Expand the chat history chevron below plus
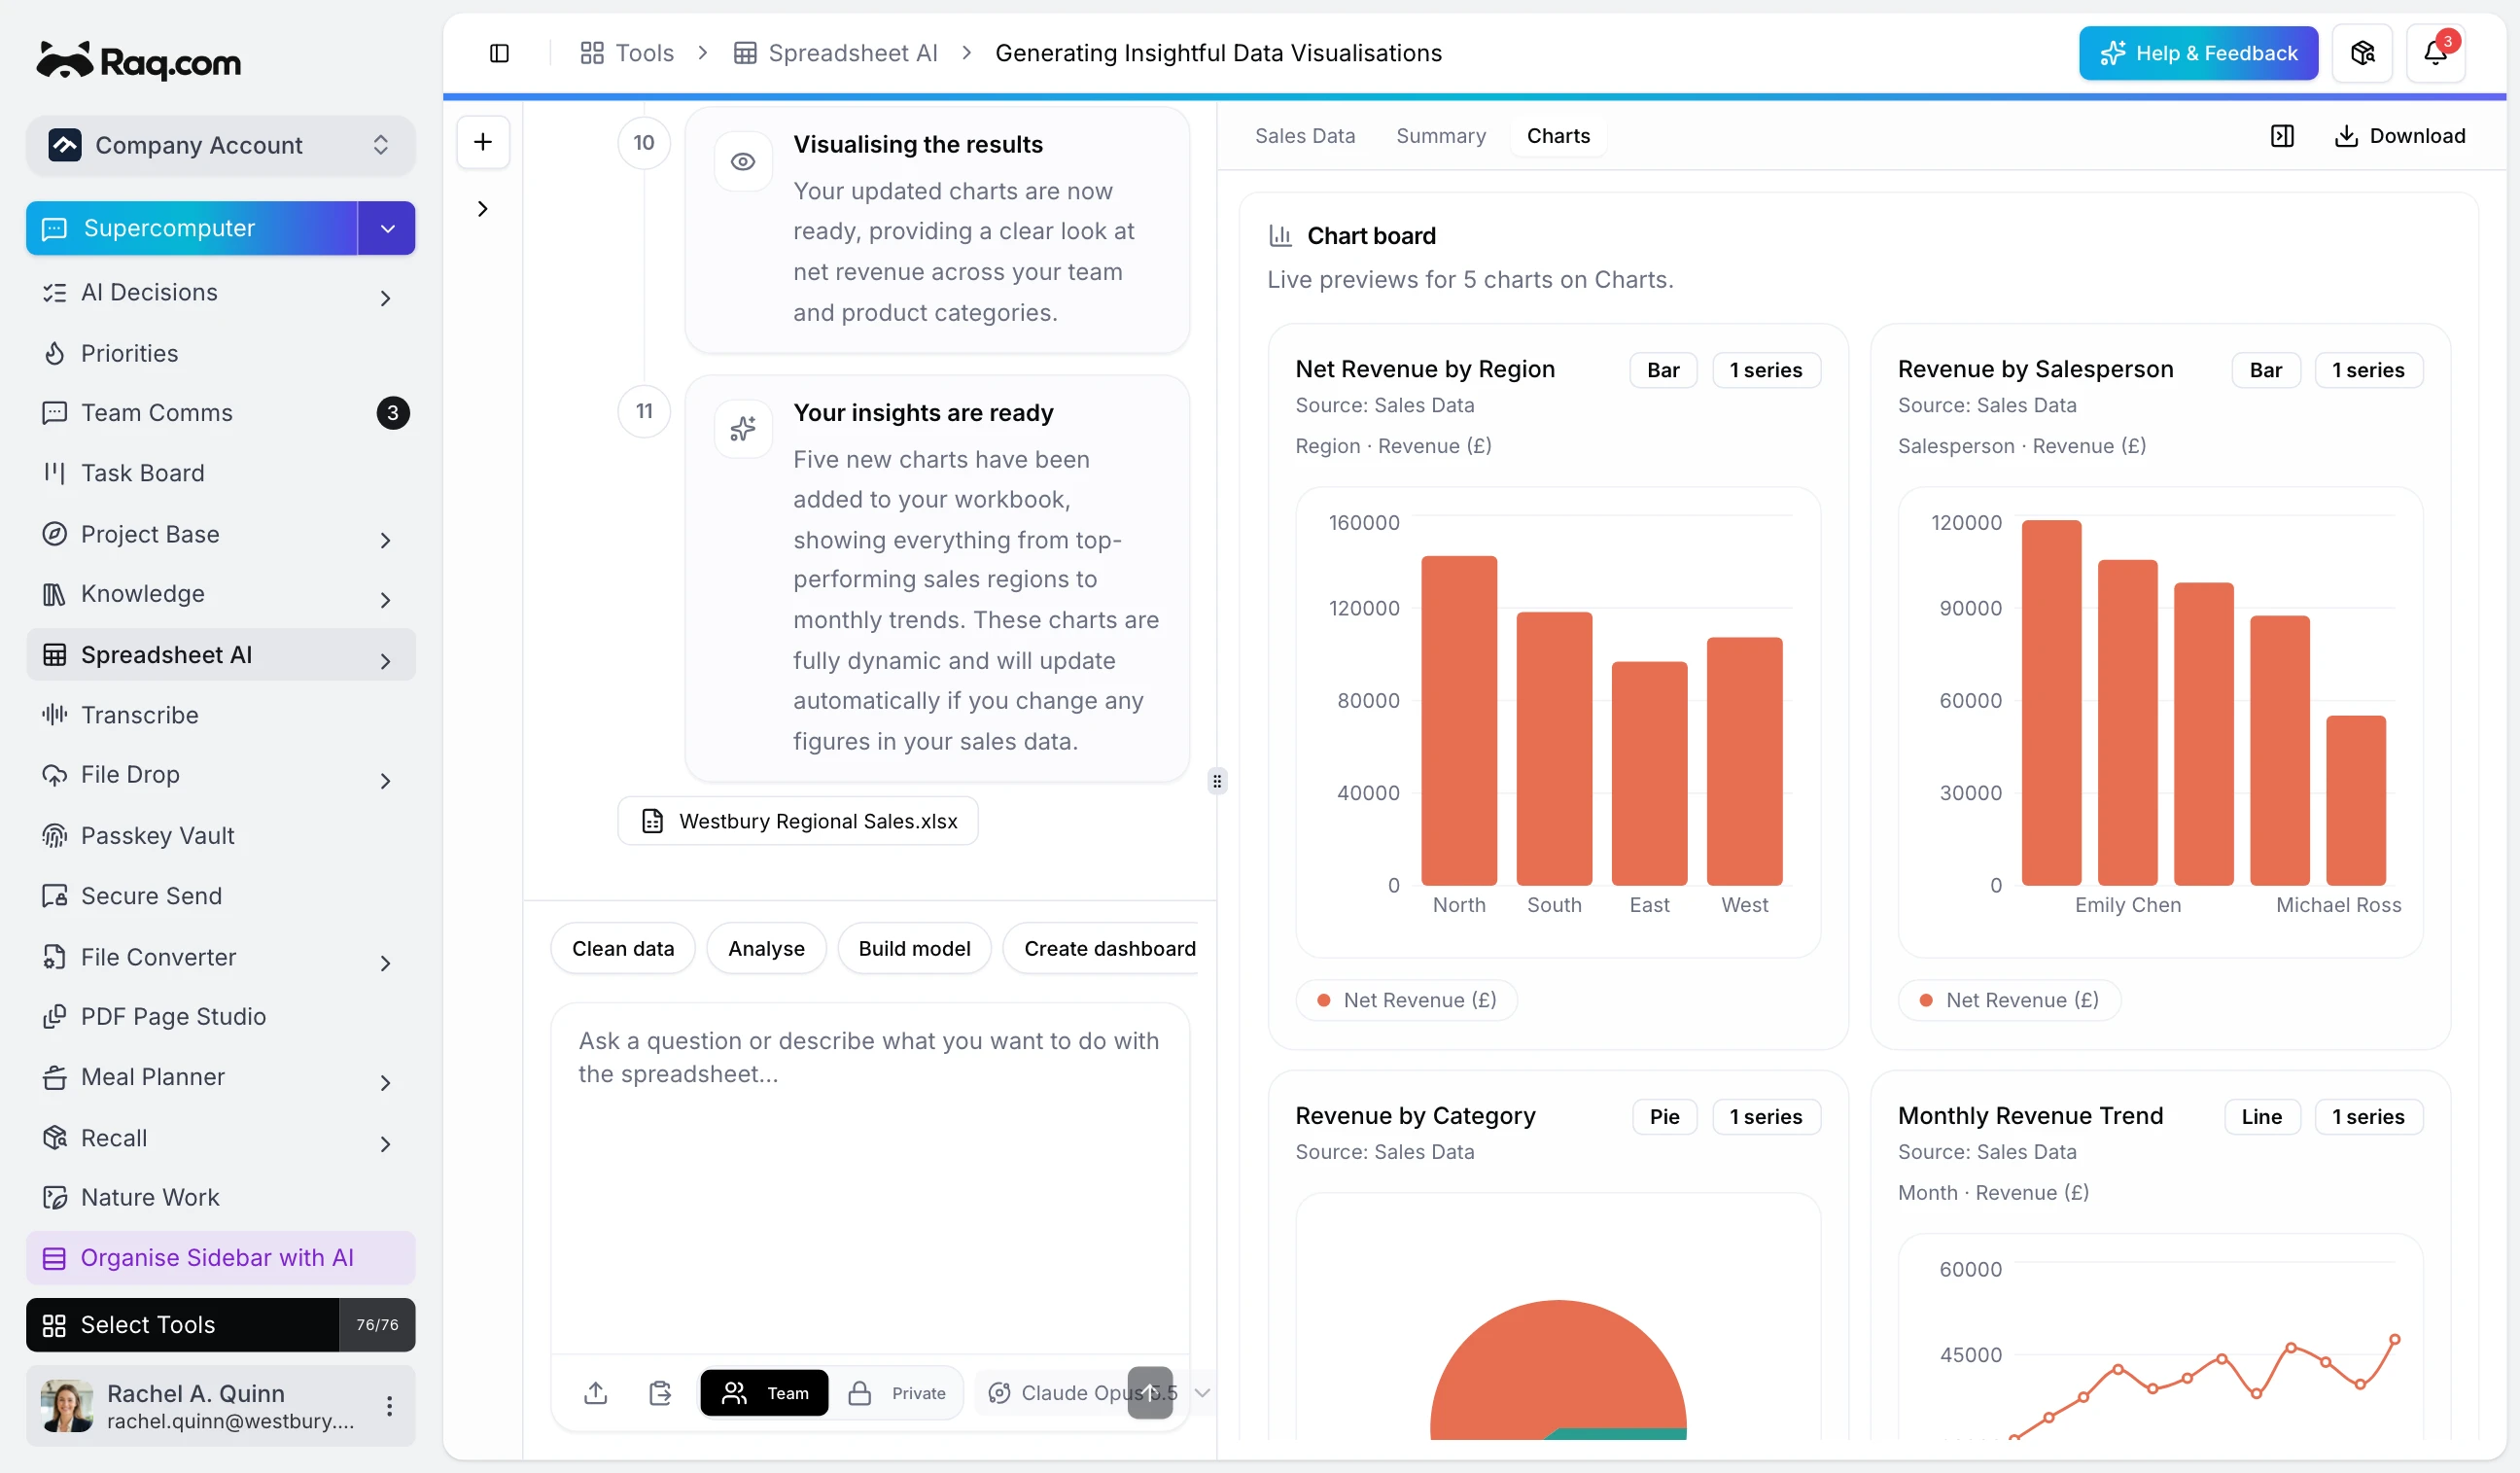Screen dimensions: 2520x1473 click(483, 209)
